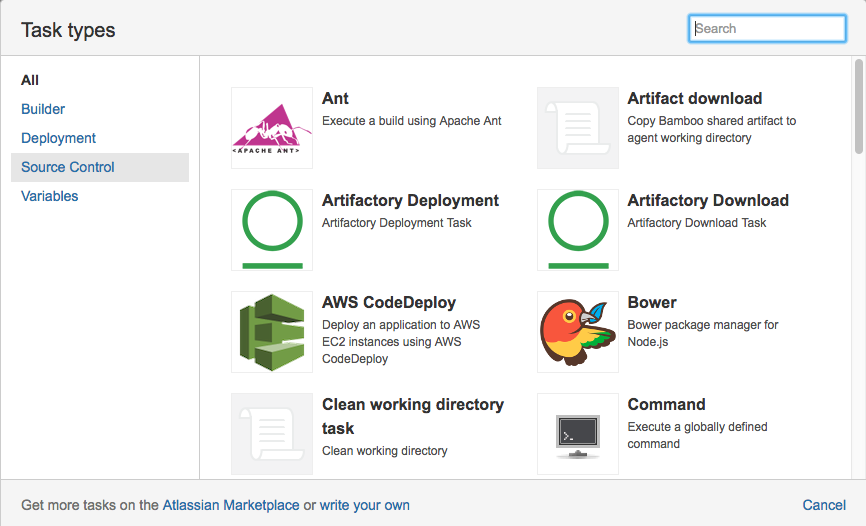Click the Artifactory Deployment green circle icon
Screen dimensions: 866x526
[x=272, y=230]
